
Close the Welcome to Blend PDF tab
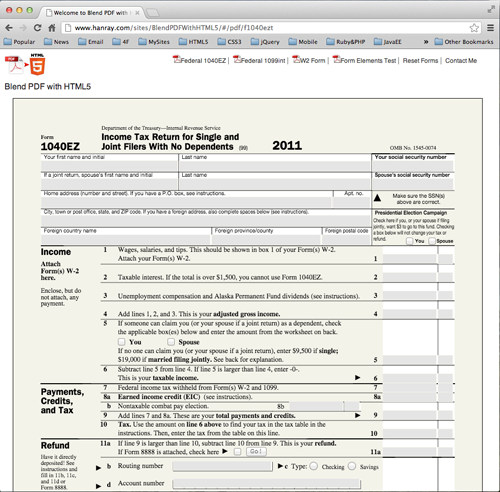click(x=137, y=13)
